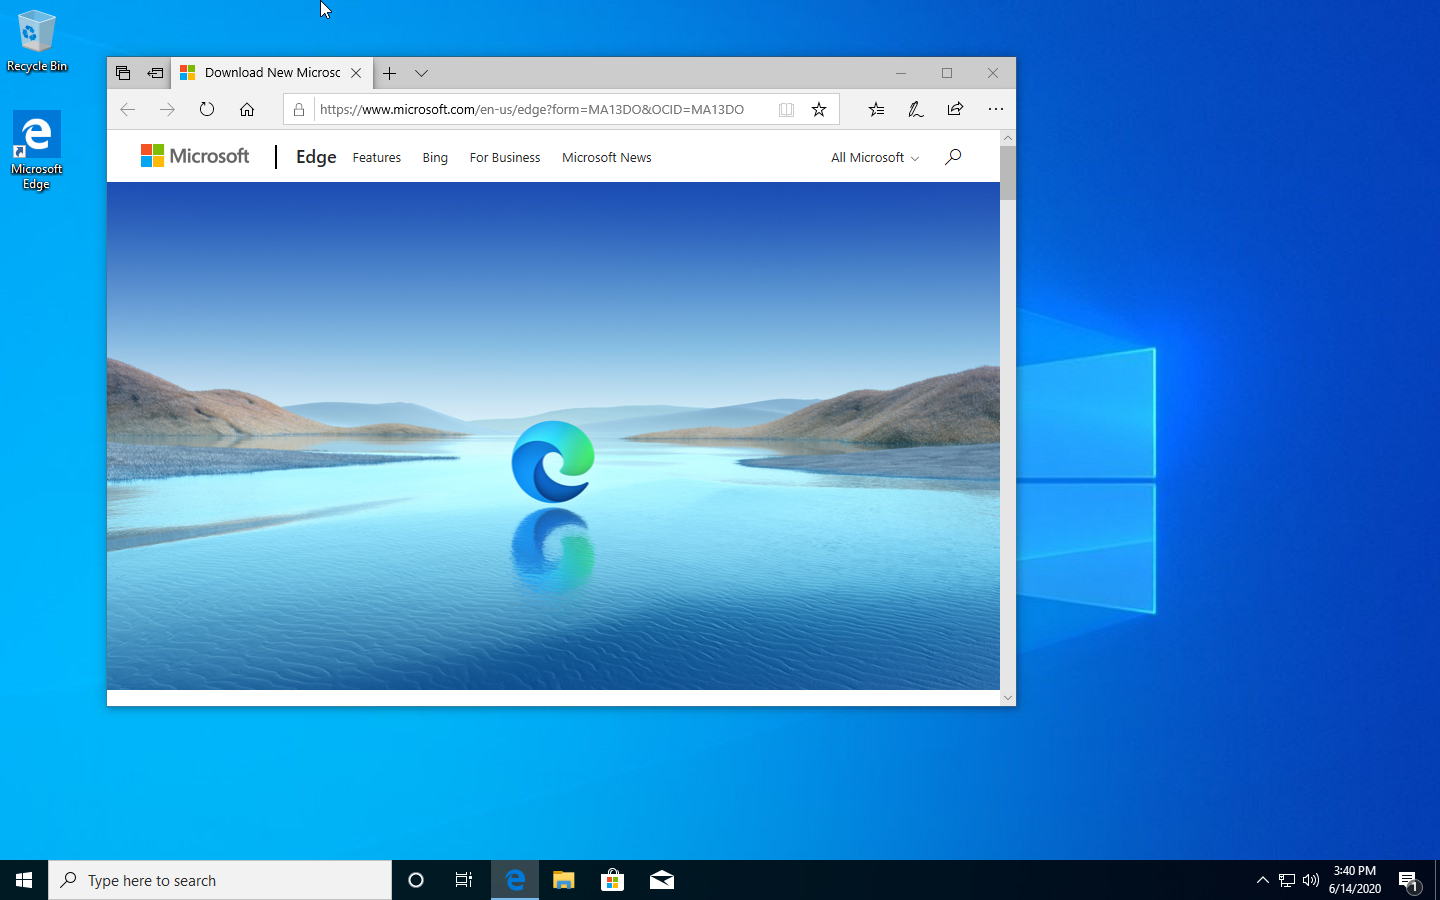Go forward arrow in Edge toolbar
This screenshot has width=1440, height=900.
(x=167, y=109)
